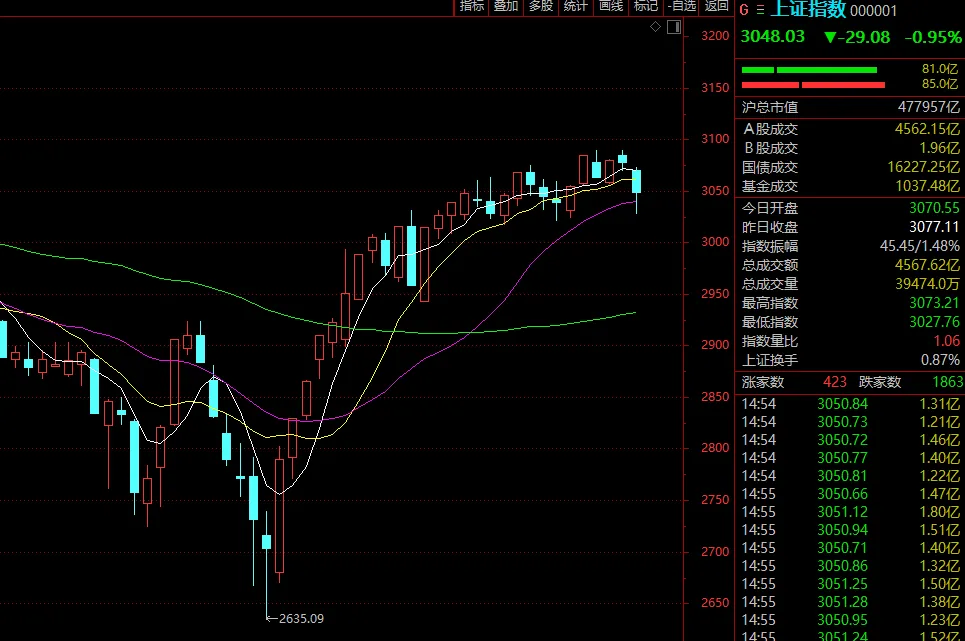965x641 pixels.
Task: Select the market cap value 477957亿
Action: pyautogui.click(x=928, y=107)
